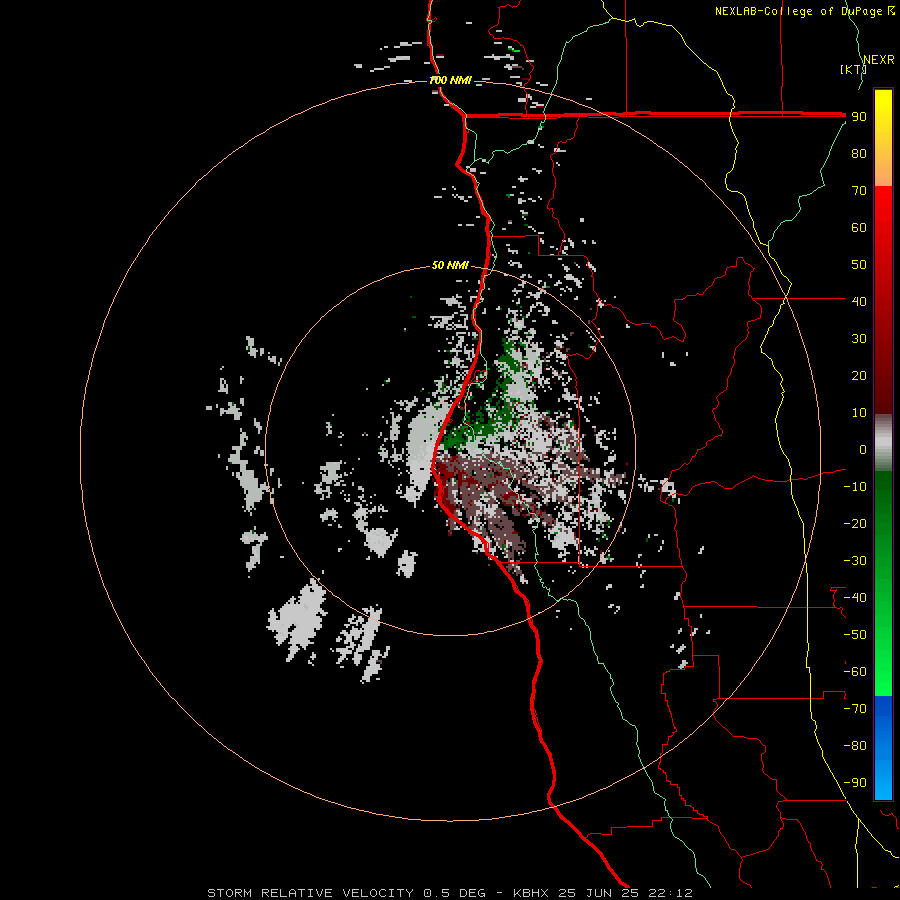The width and height of the screenshot is (900, 900).
Task: Click the -10 value on velocity scale
Action: [x=855, y=487]
